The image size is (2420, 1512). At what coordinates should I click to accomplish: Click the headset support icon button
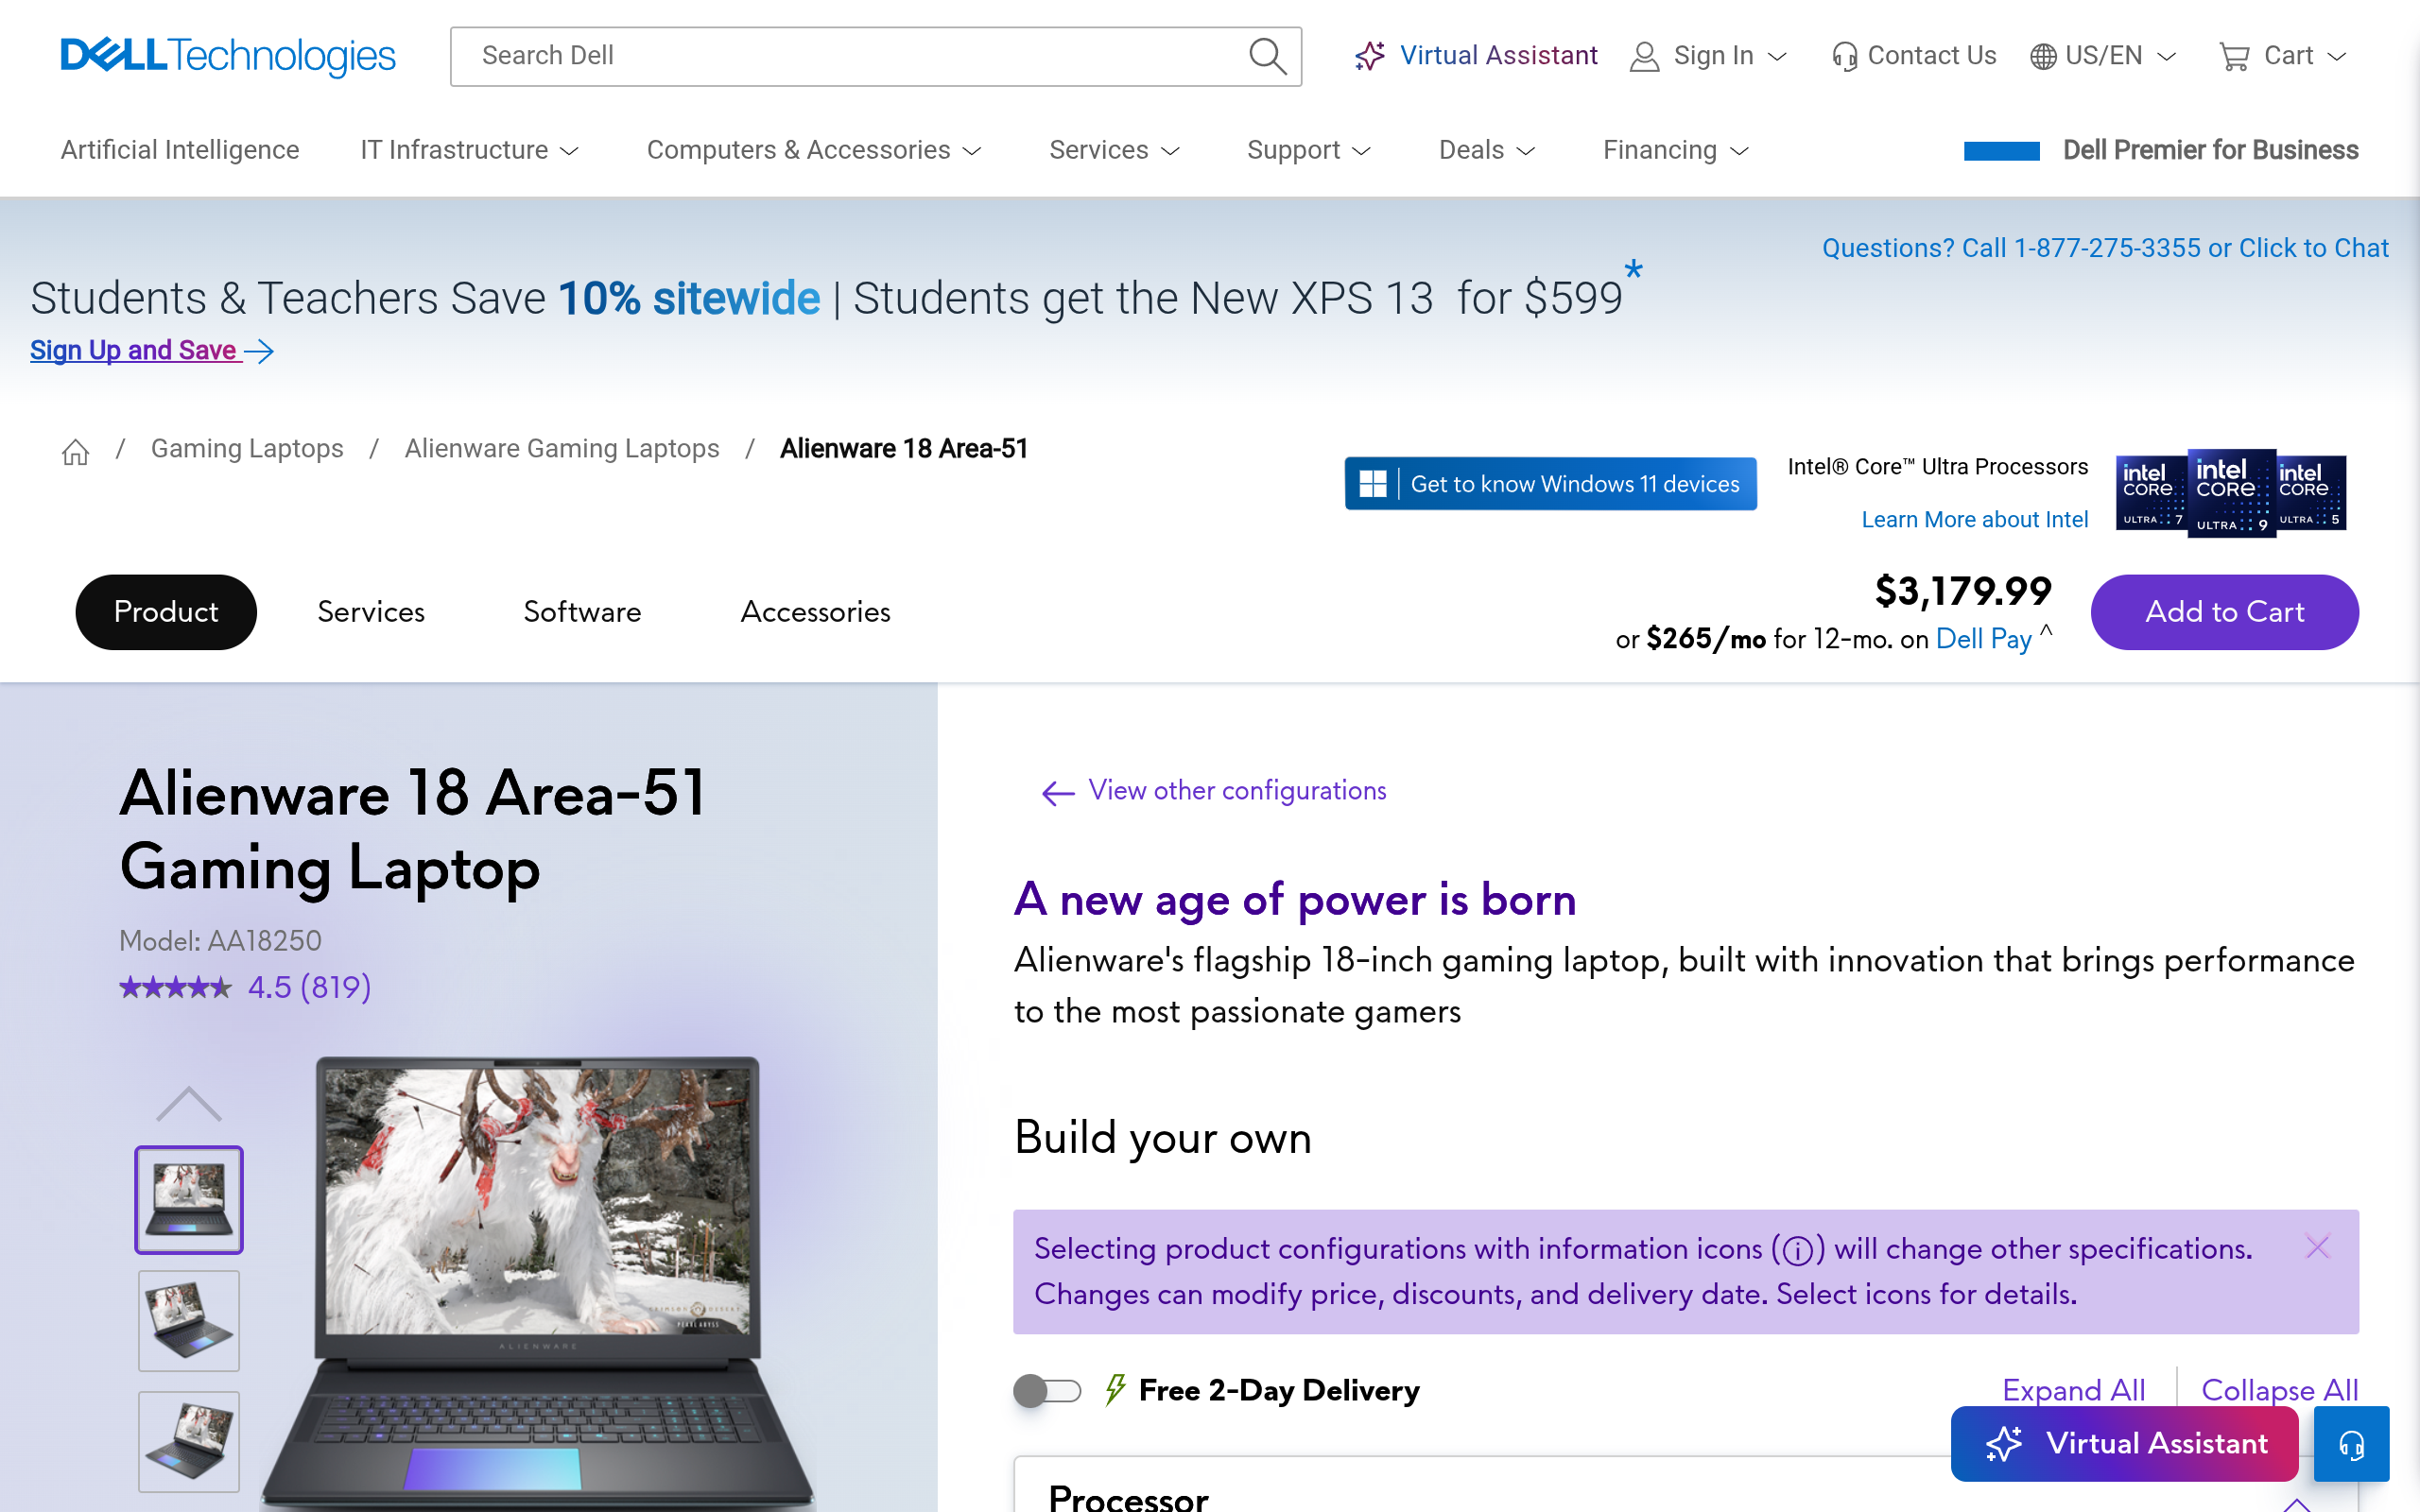[2351, 1444]
